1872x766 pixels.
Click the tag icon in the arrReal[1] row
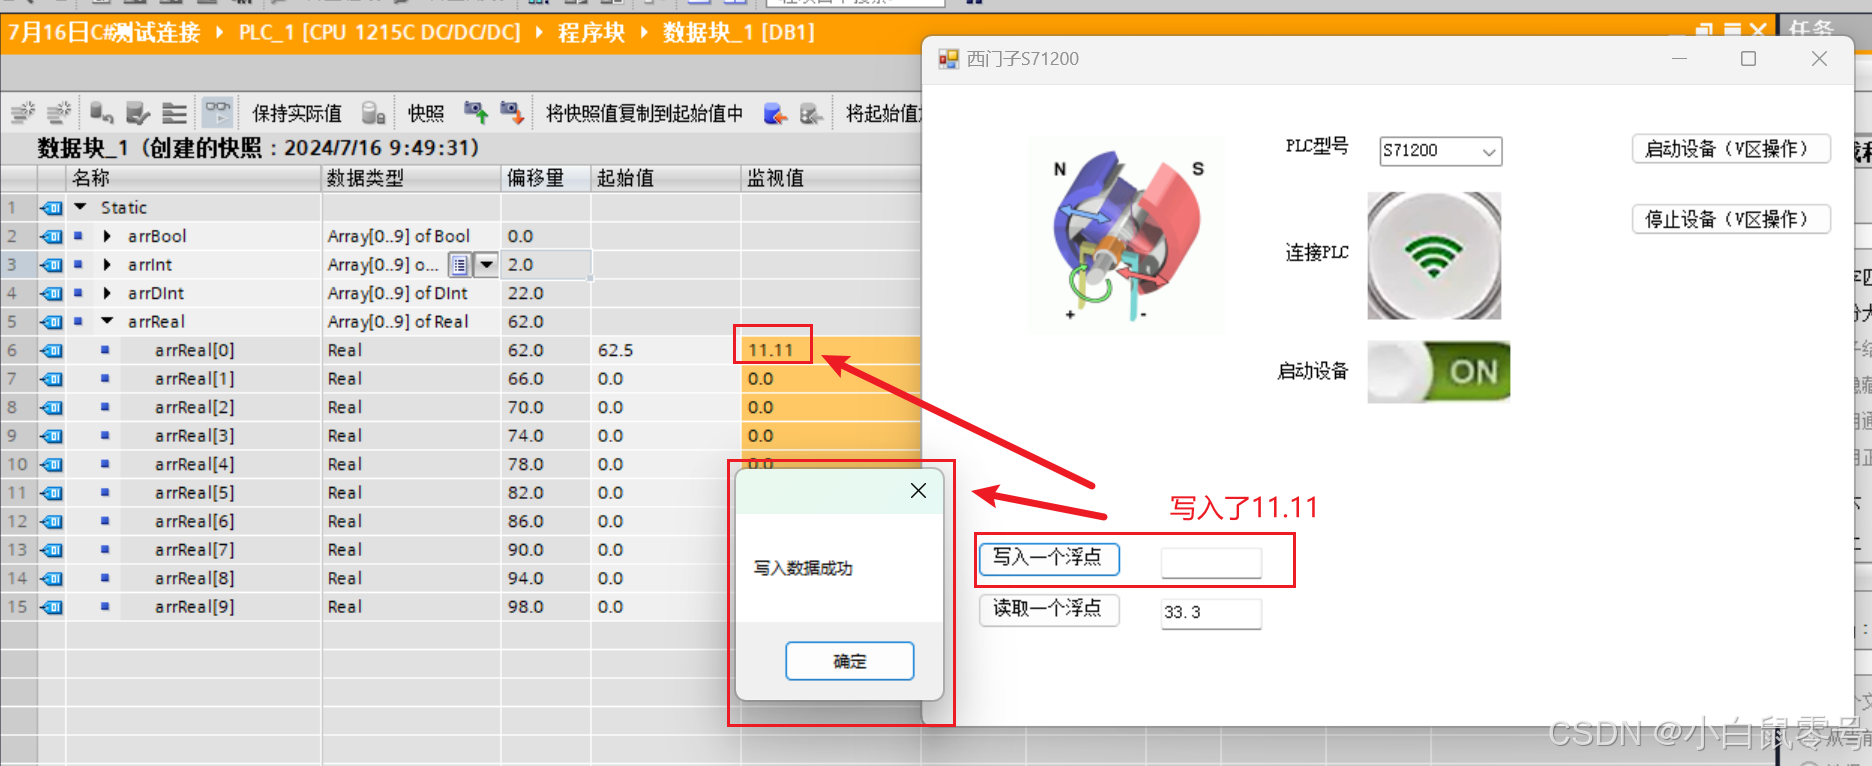(x=51, y=379)
